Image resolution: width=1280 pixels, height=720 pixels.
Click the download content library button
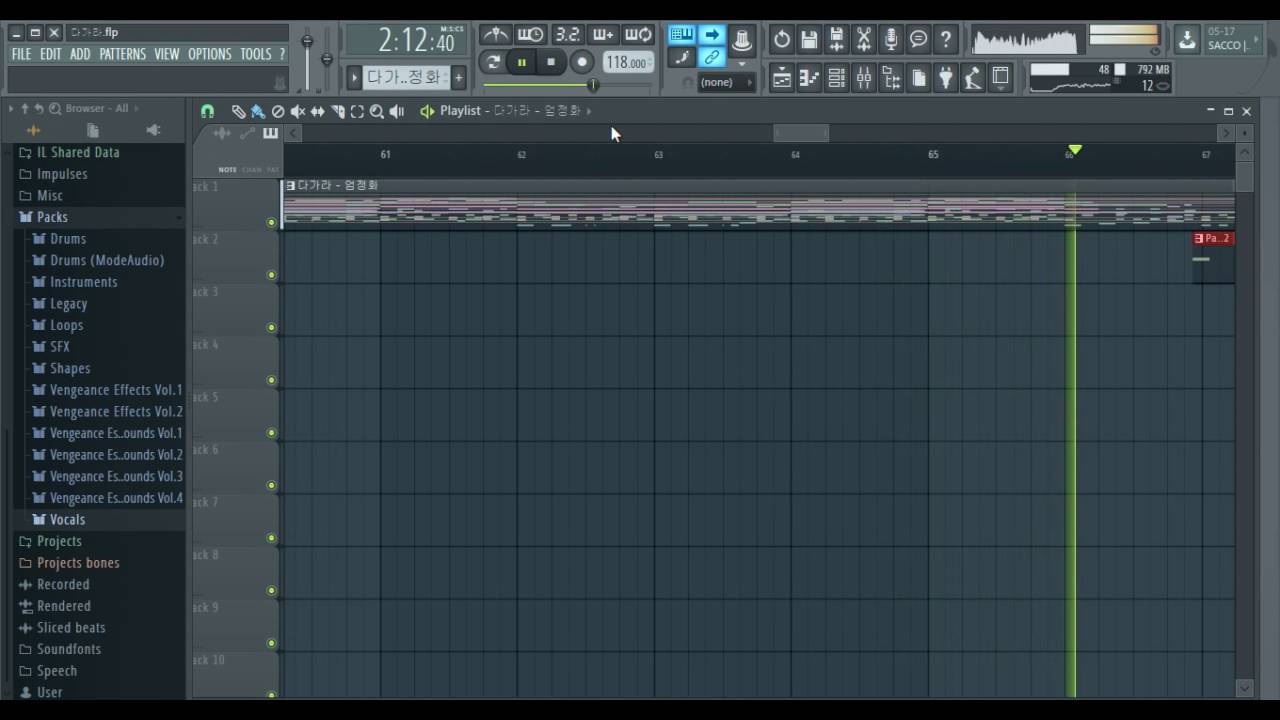[x=1187, y=40]
